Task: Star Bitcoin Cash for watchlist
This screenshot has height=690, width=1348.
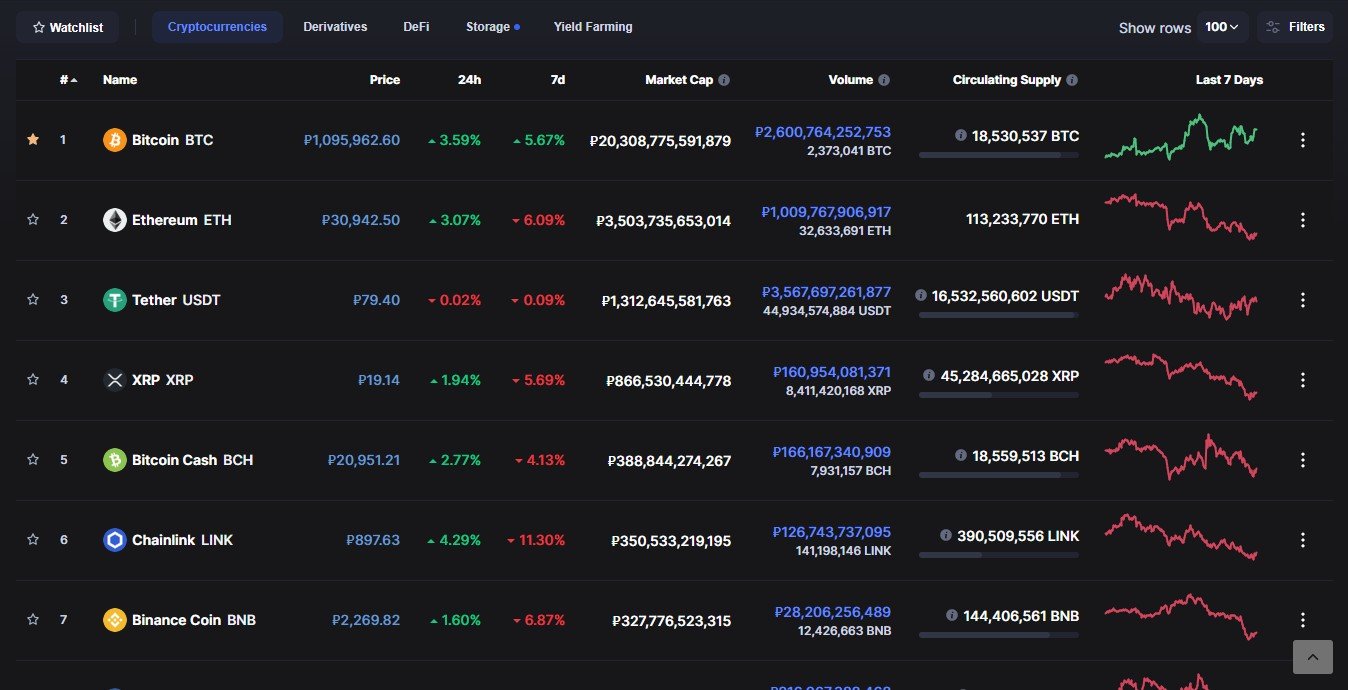Action: click(33, 460)
